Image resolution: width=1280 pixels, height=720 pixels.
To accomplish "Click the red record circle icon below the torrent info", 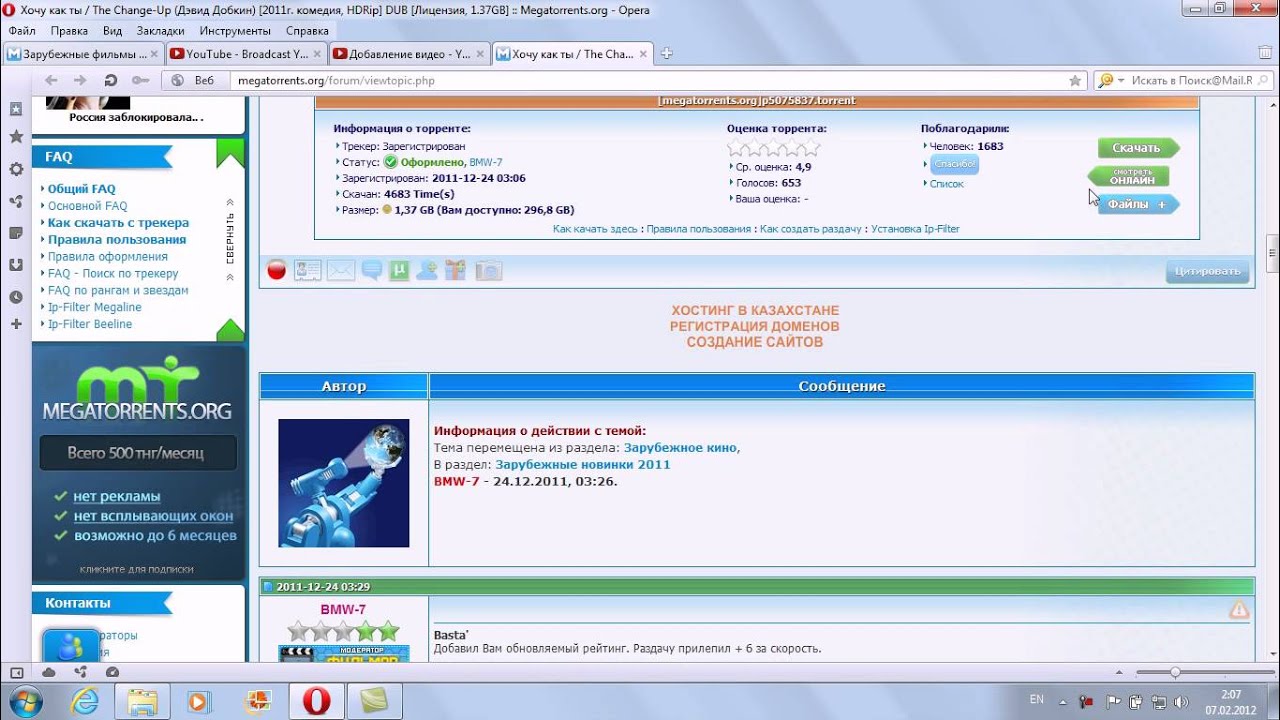I will pos(277,270).
